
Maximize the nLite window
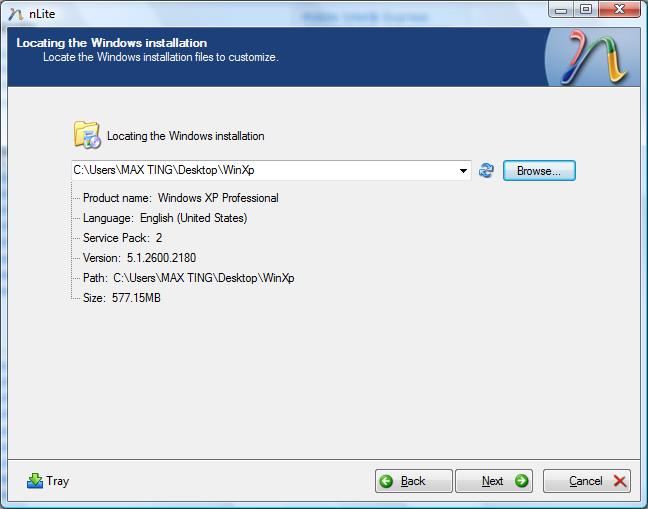click(585, 10)
